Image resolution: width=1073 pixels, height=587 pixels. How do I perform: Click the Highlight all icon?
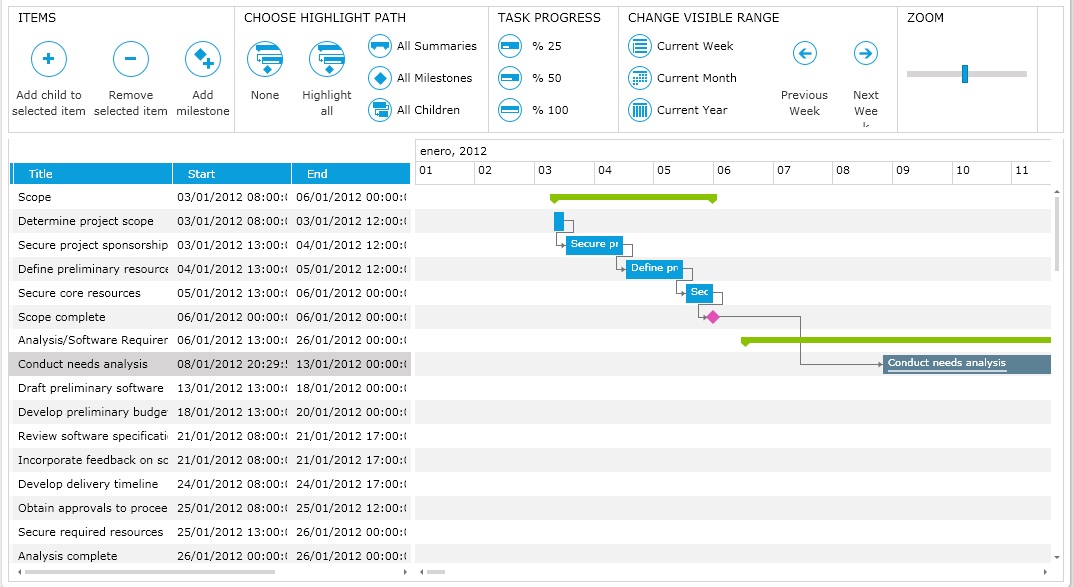click(326, 60)
